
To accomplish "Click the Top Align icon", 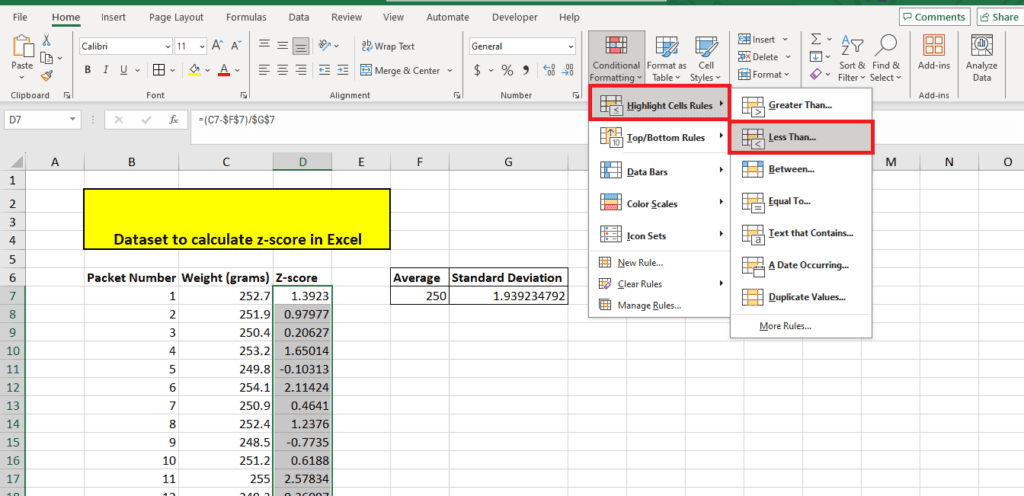I will (264, 46).
